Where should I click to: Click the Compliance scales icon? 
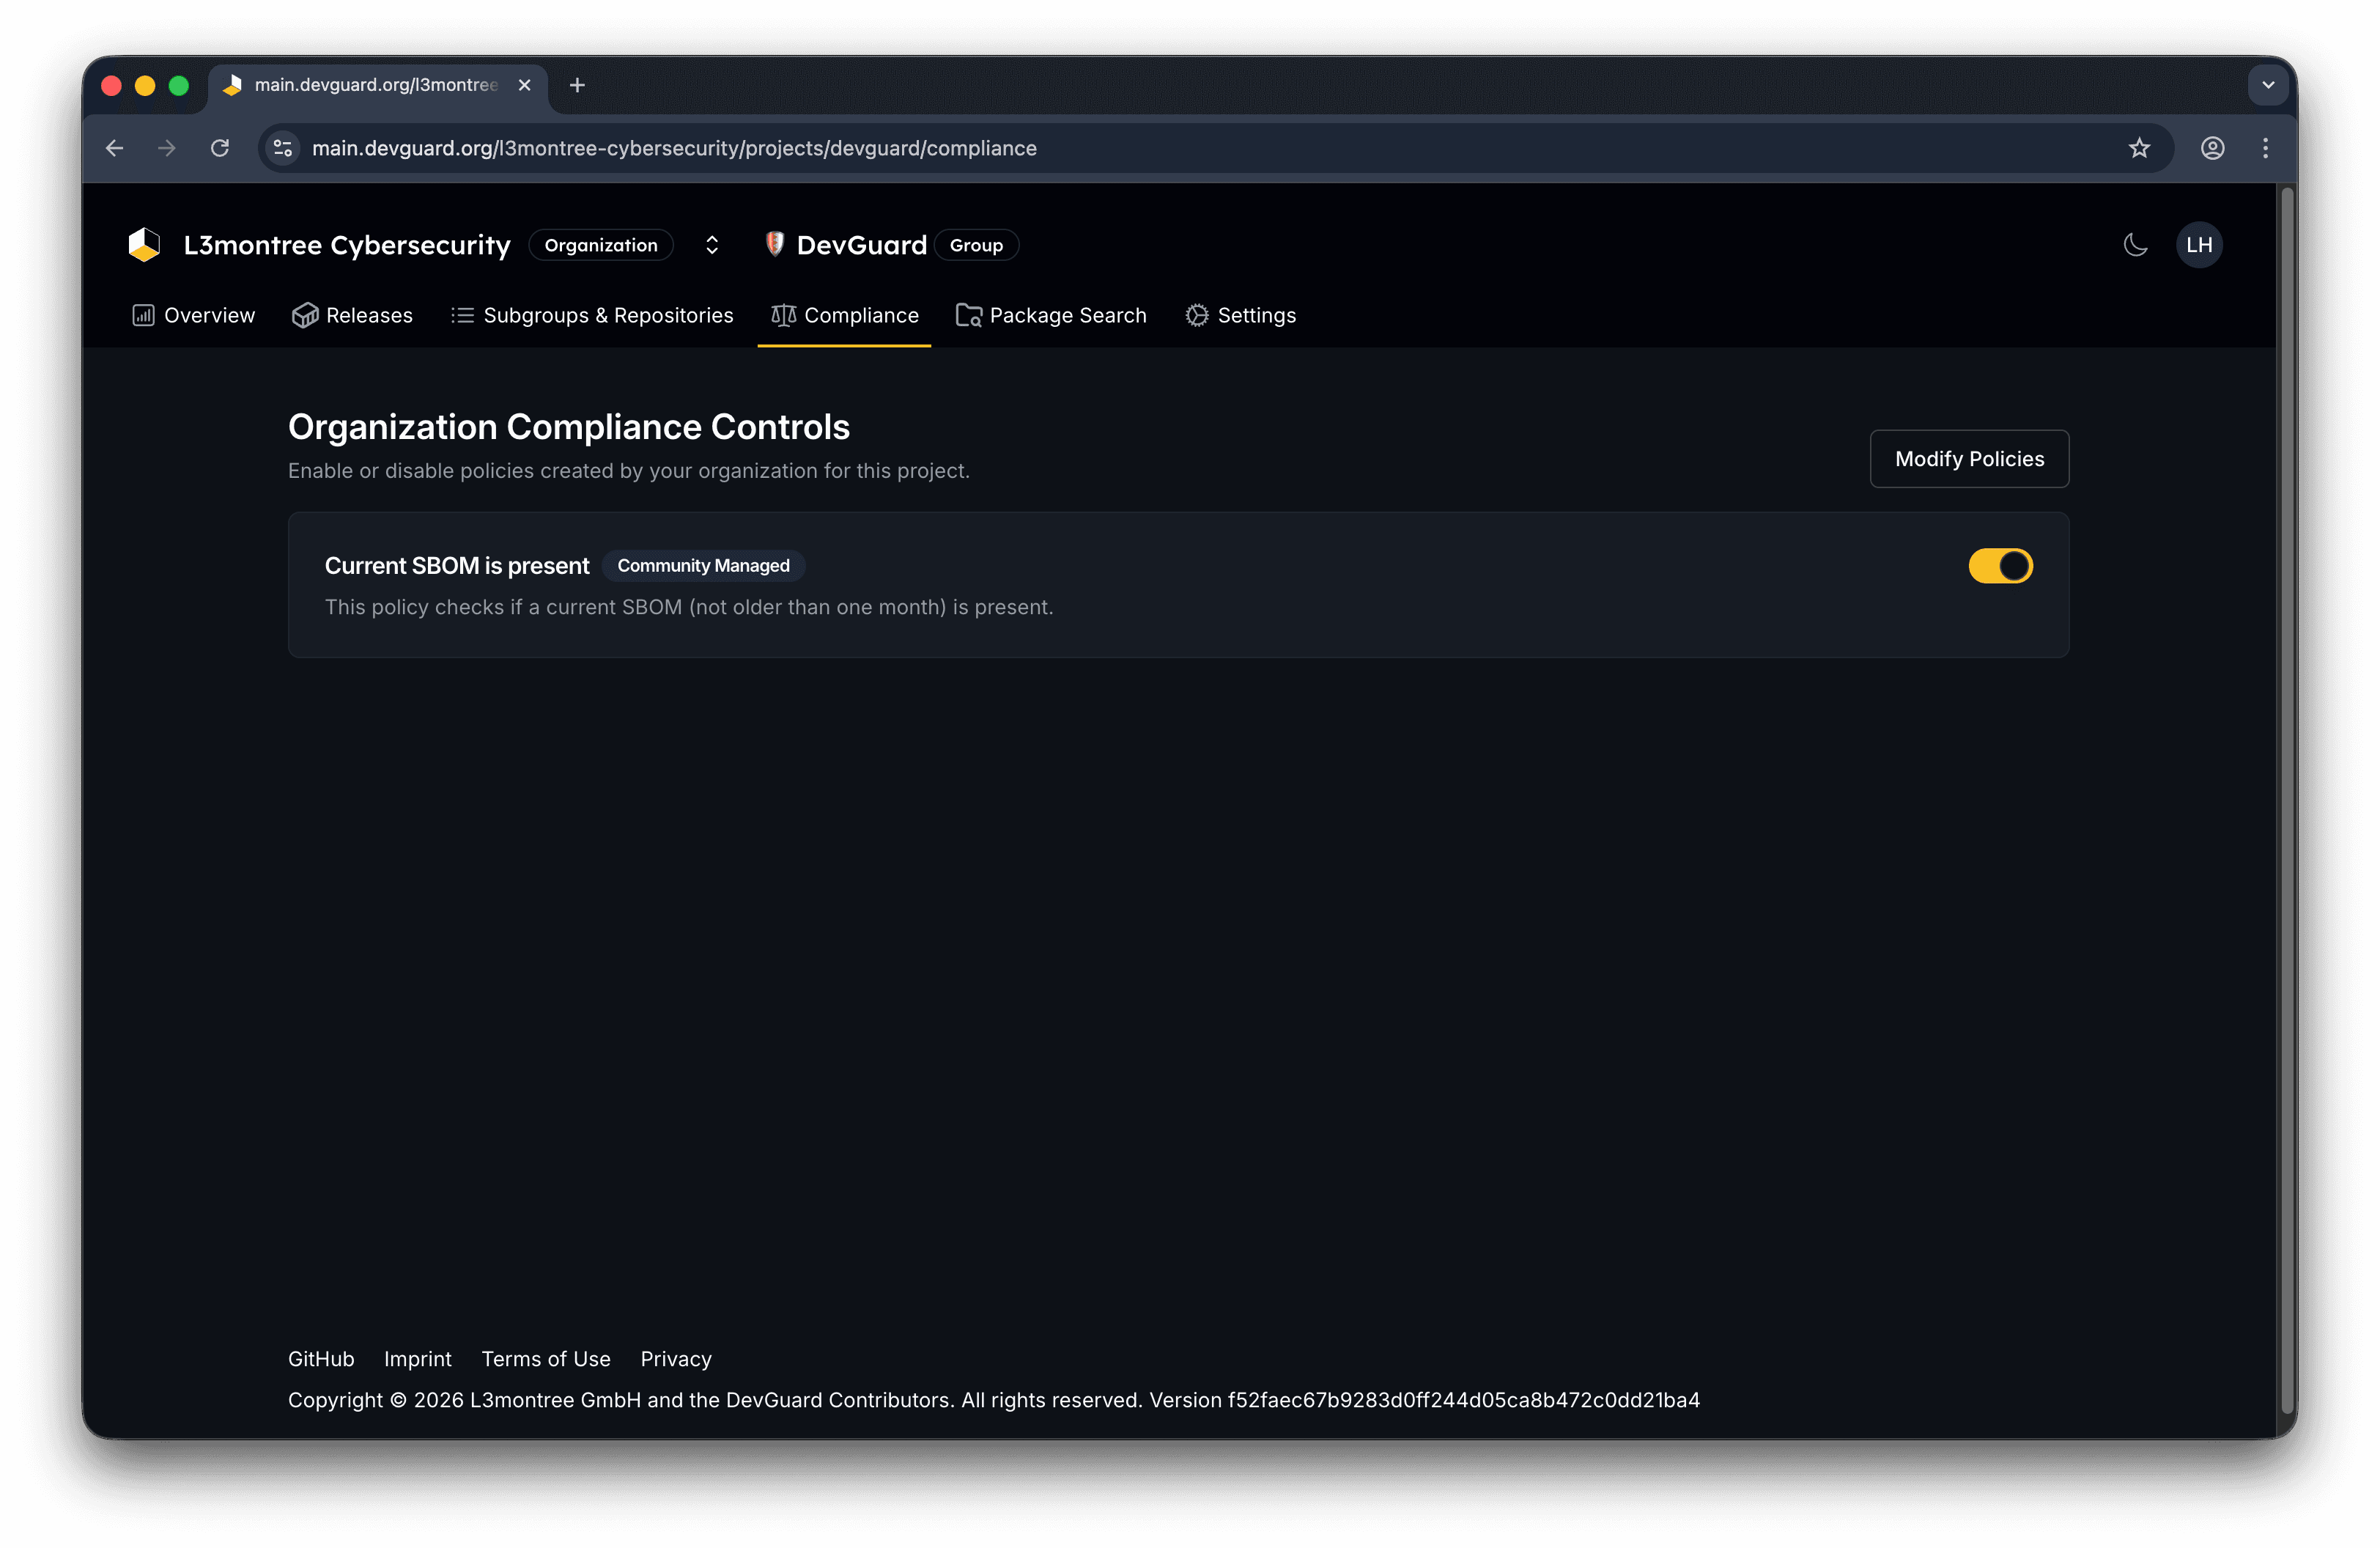tap(784, 315)
